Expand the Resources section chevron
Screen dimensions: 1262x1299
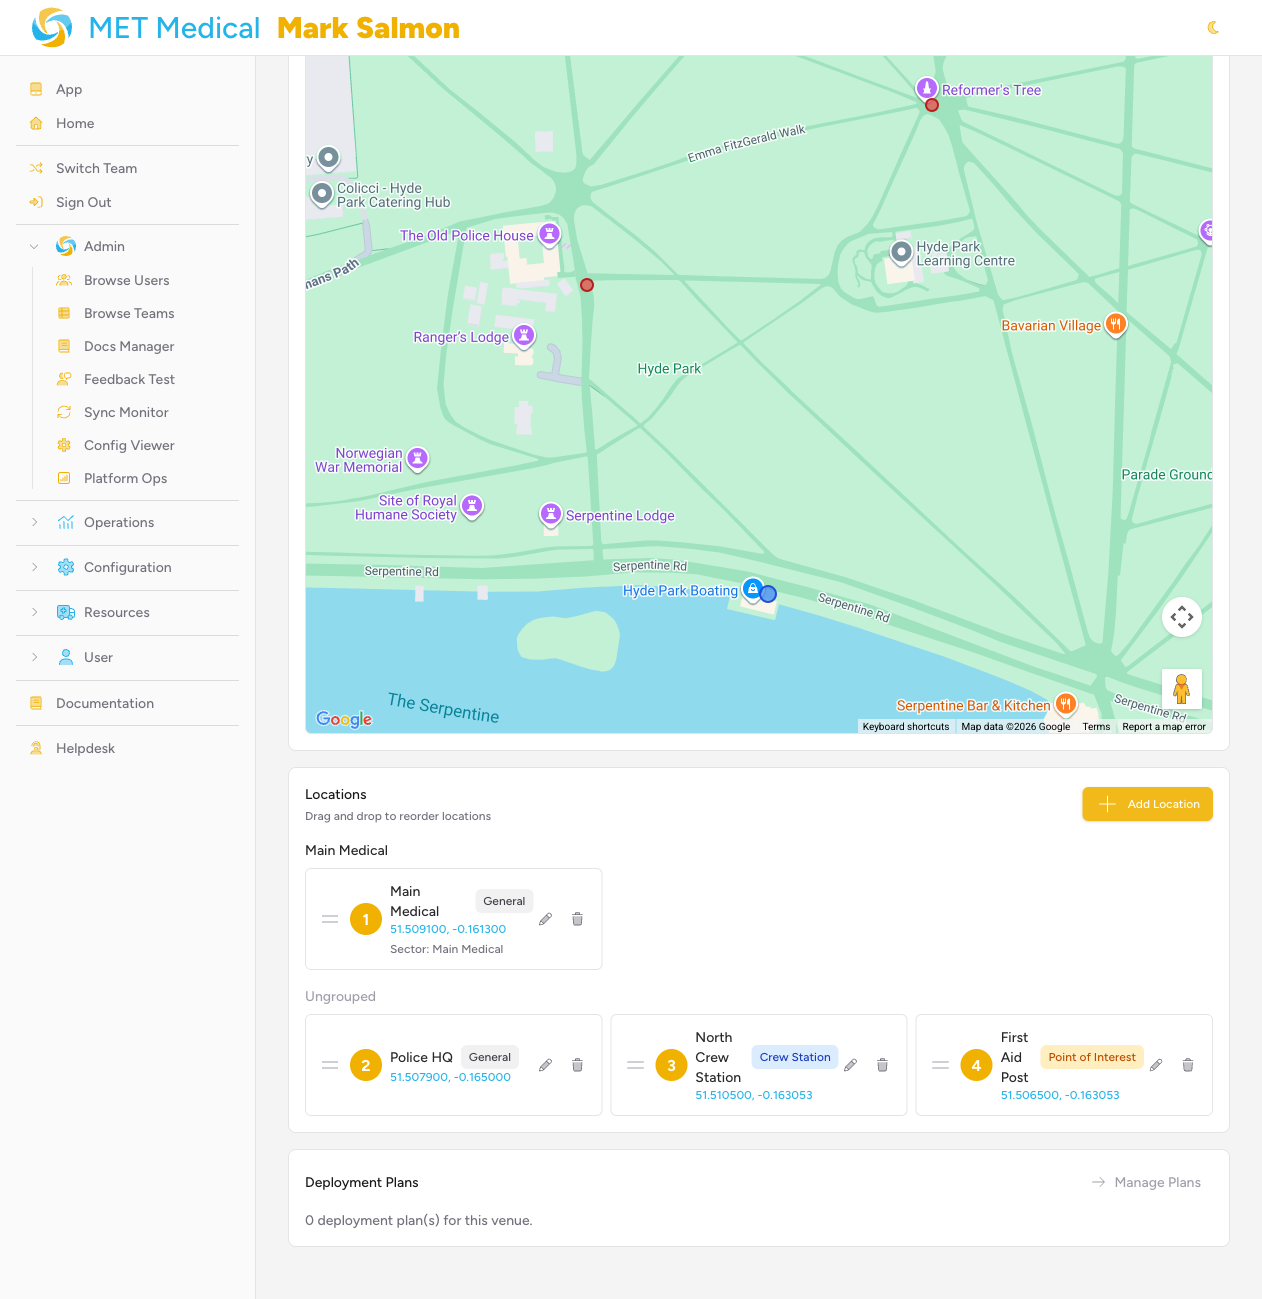pos(35,612)
